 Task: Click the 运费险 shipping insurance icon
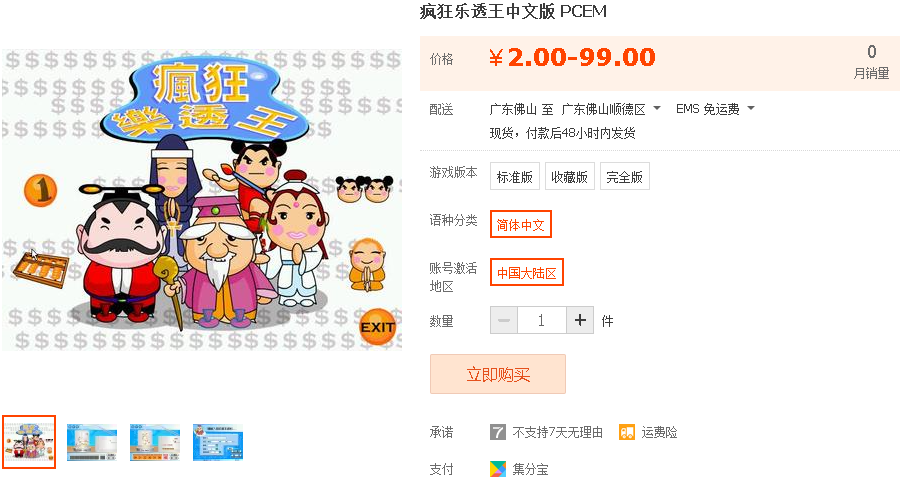click(627, 432)
